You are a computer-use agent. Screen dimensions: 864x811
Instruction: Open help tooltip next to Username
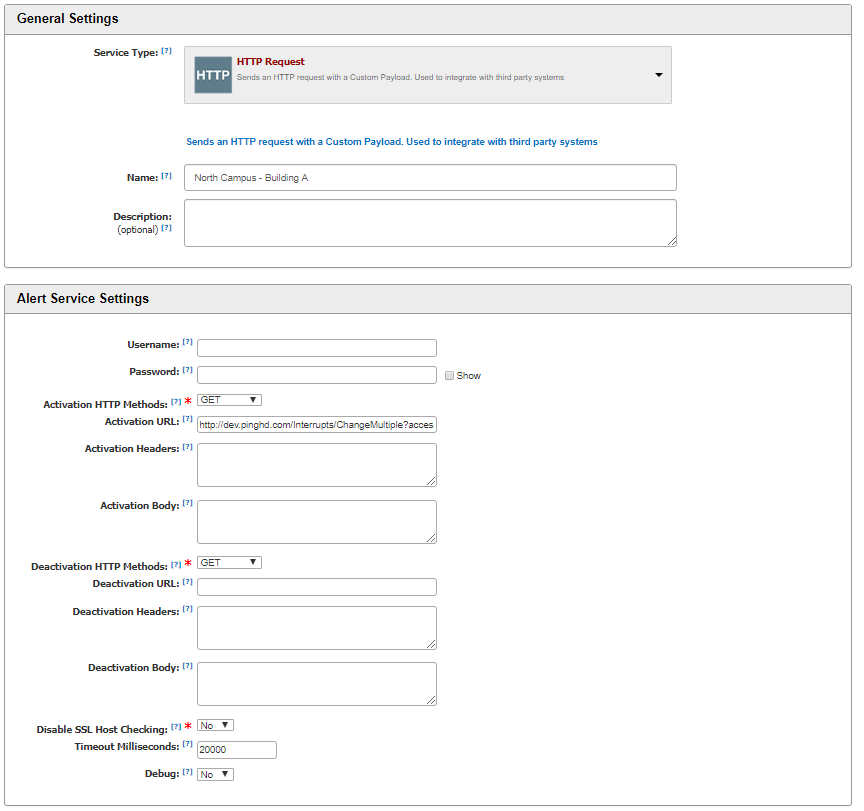pyautogui.click(x=187, y=342)
